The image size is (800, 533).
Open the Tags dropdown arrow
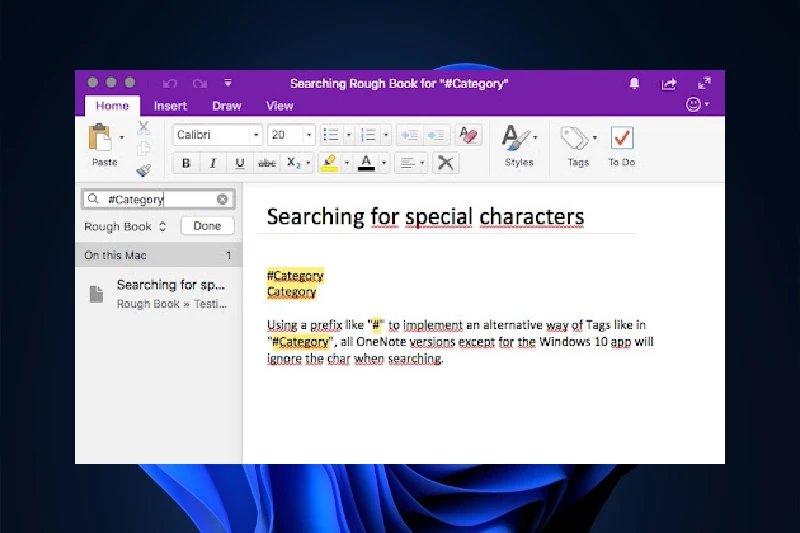[x=595, y=138]
